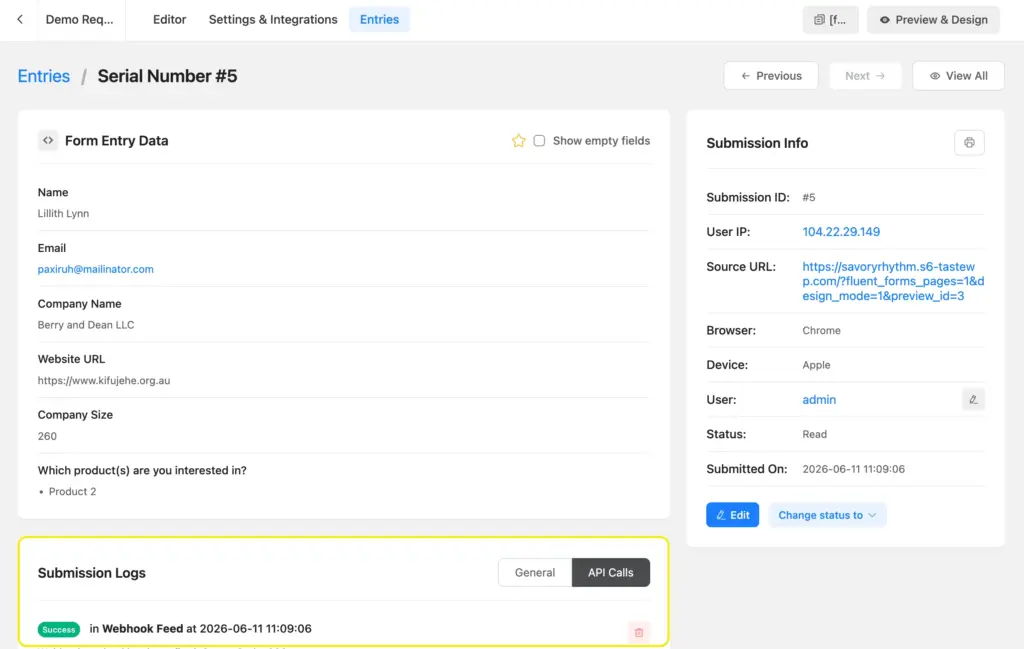Go back using the left chevron icon
Viewport: 1024px width, 649px height.
point(20,20)
